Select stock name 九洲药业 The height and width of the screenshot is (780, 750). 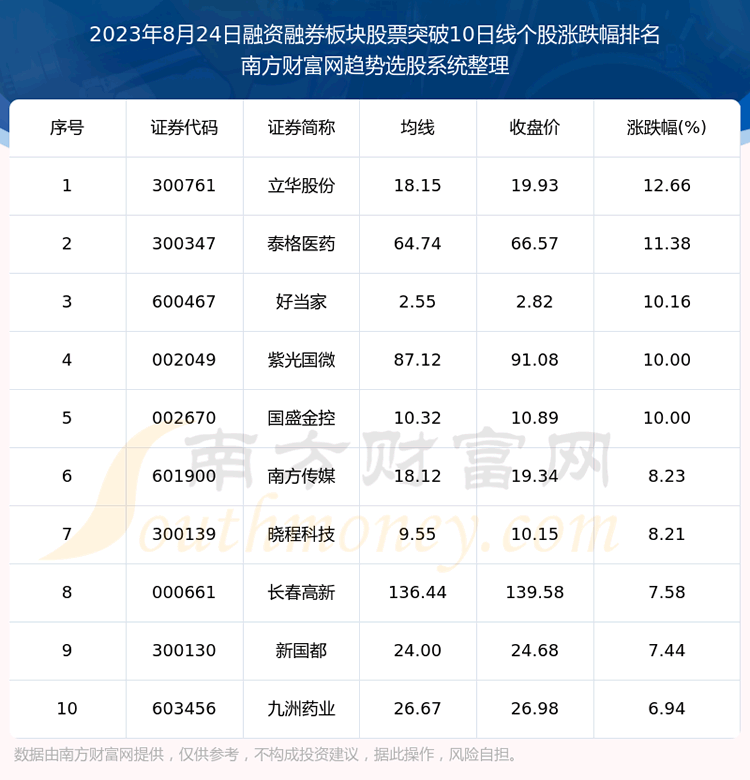301,708
